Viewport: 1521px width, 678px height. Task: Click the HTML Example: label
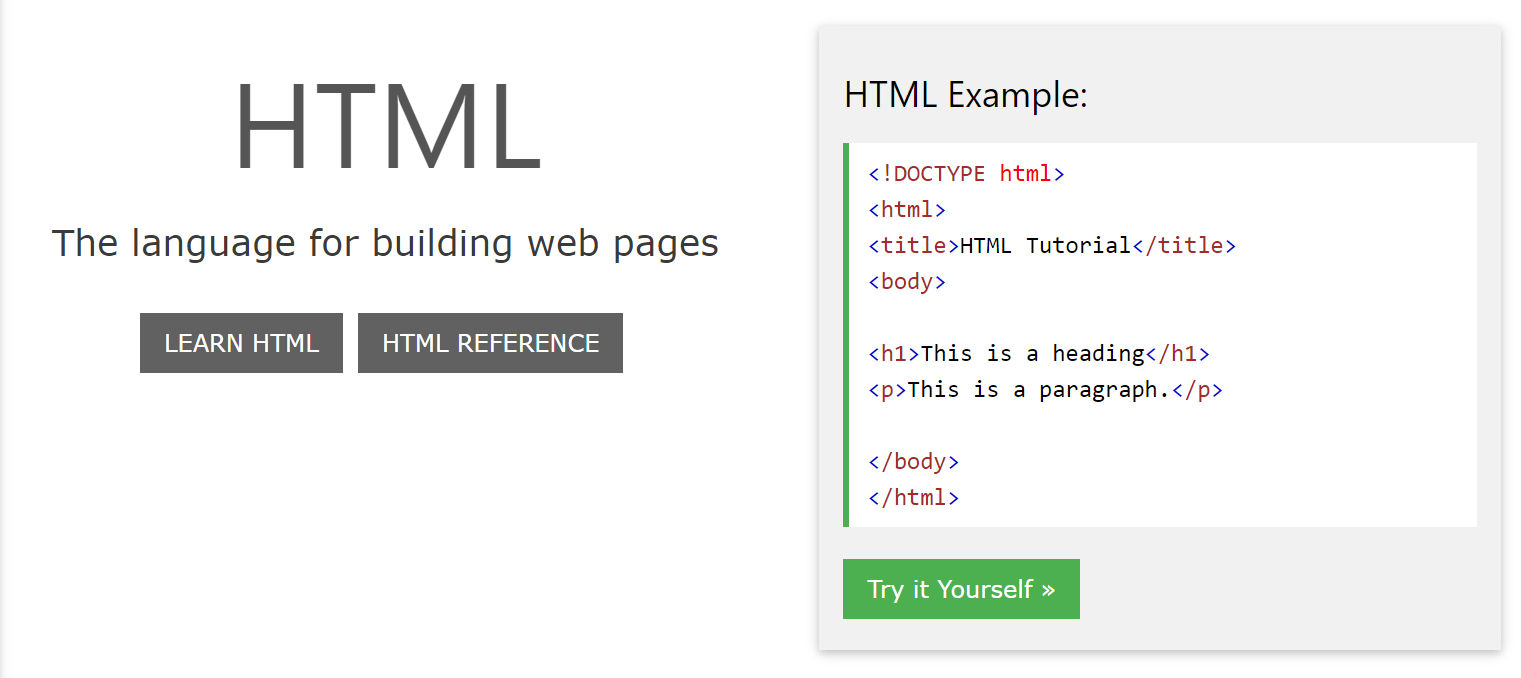(x=964, y=95)
